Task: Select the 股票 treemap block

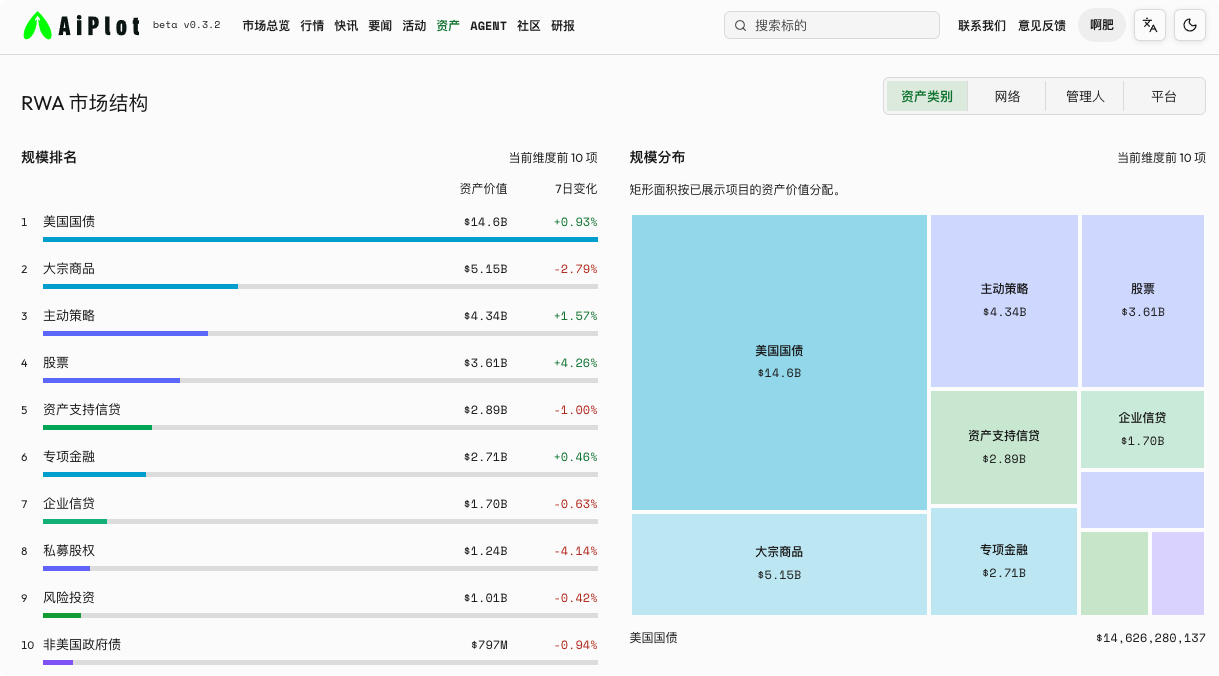Action: coord(1143,301)
